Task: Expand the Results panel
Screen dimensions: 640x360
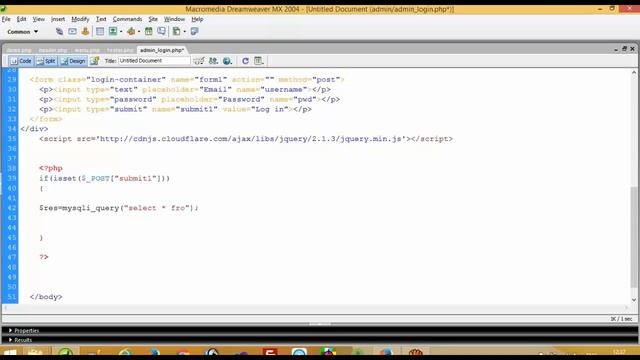Action: click(20, 340)
